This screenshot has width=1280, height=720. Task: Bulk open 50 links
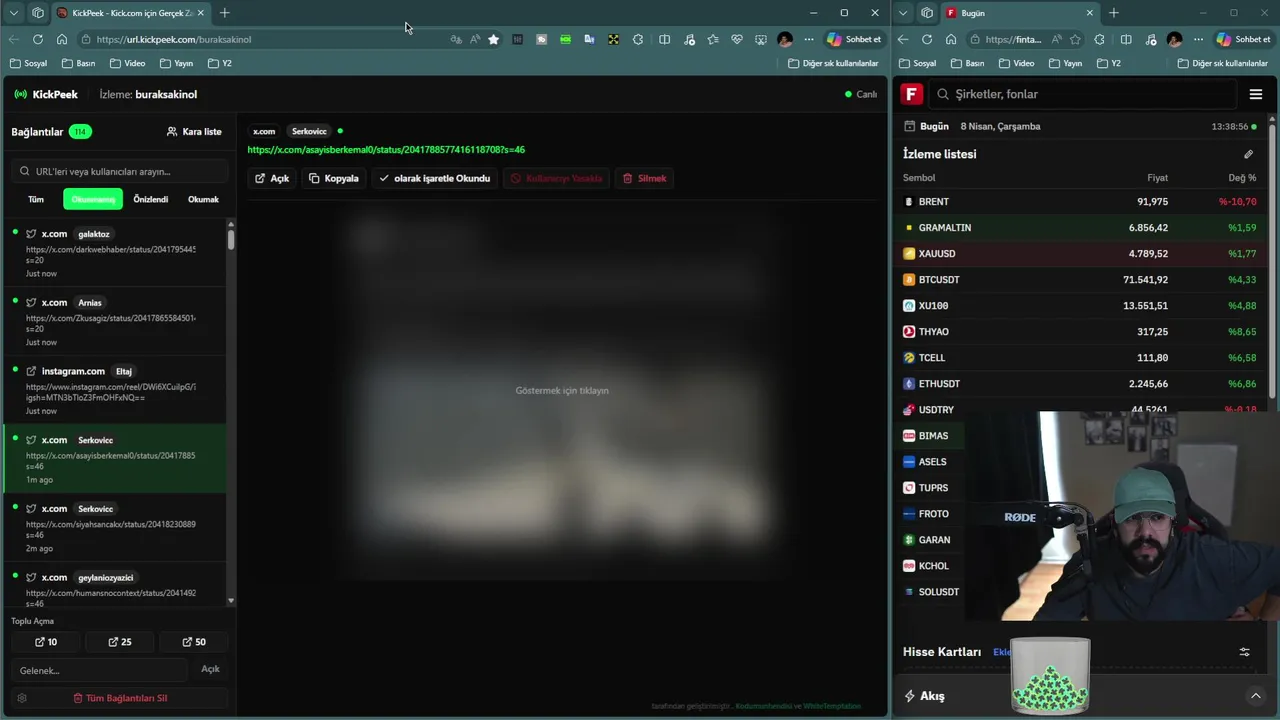pos(194,642)
